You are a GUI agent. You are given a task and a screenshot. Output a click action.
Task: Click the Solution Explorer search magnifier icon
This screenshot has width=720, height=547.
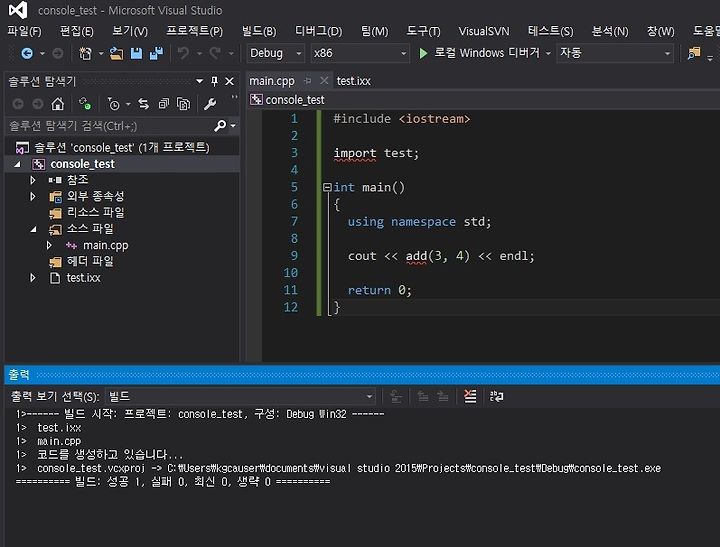click(x=220, y=125)
